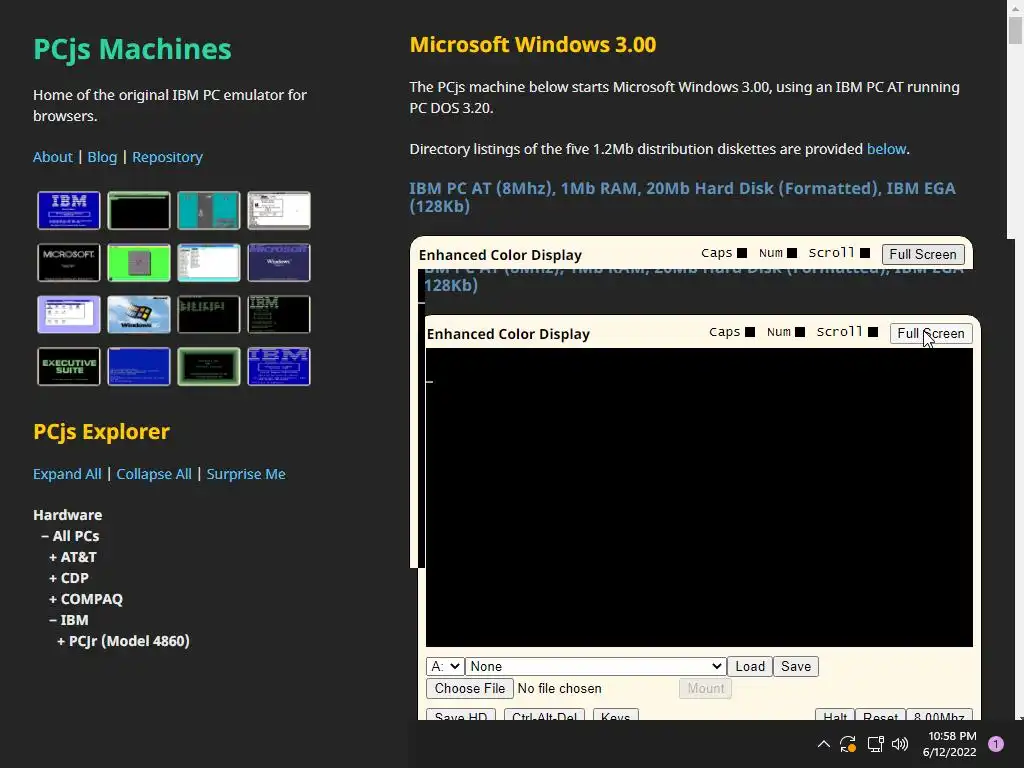Open the A: drive selector dropdown
This screenshot has height=768, width=1024.
(445, 666)
